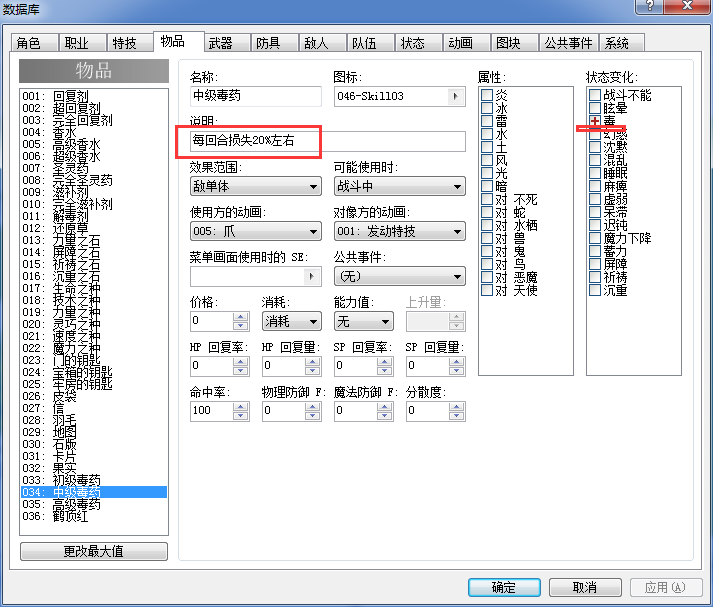Select item 031: 卡片 in list
Screen dimensions: 713x607
point(94,456)
